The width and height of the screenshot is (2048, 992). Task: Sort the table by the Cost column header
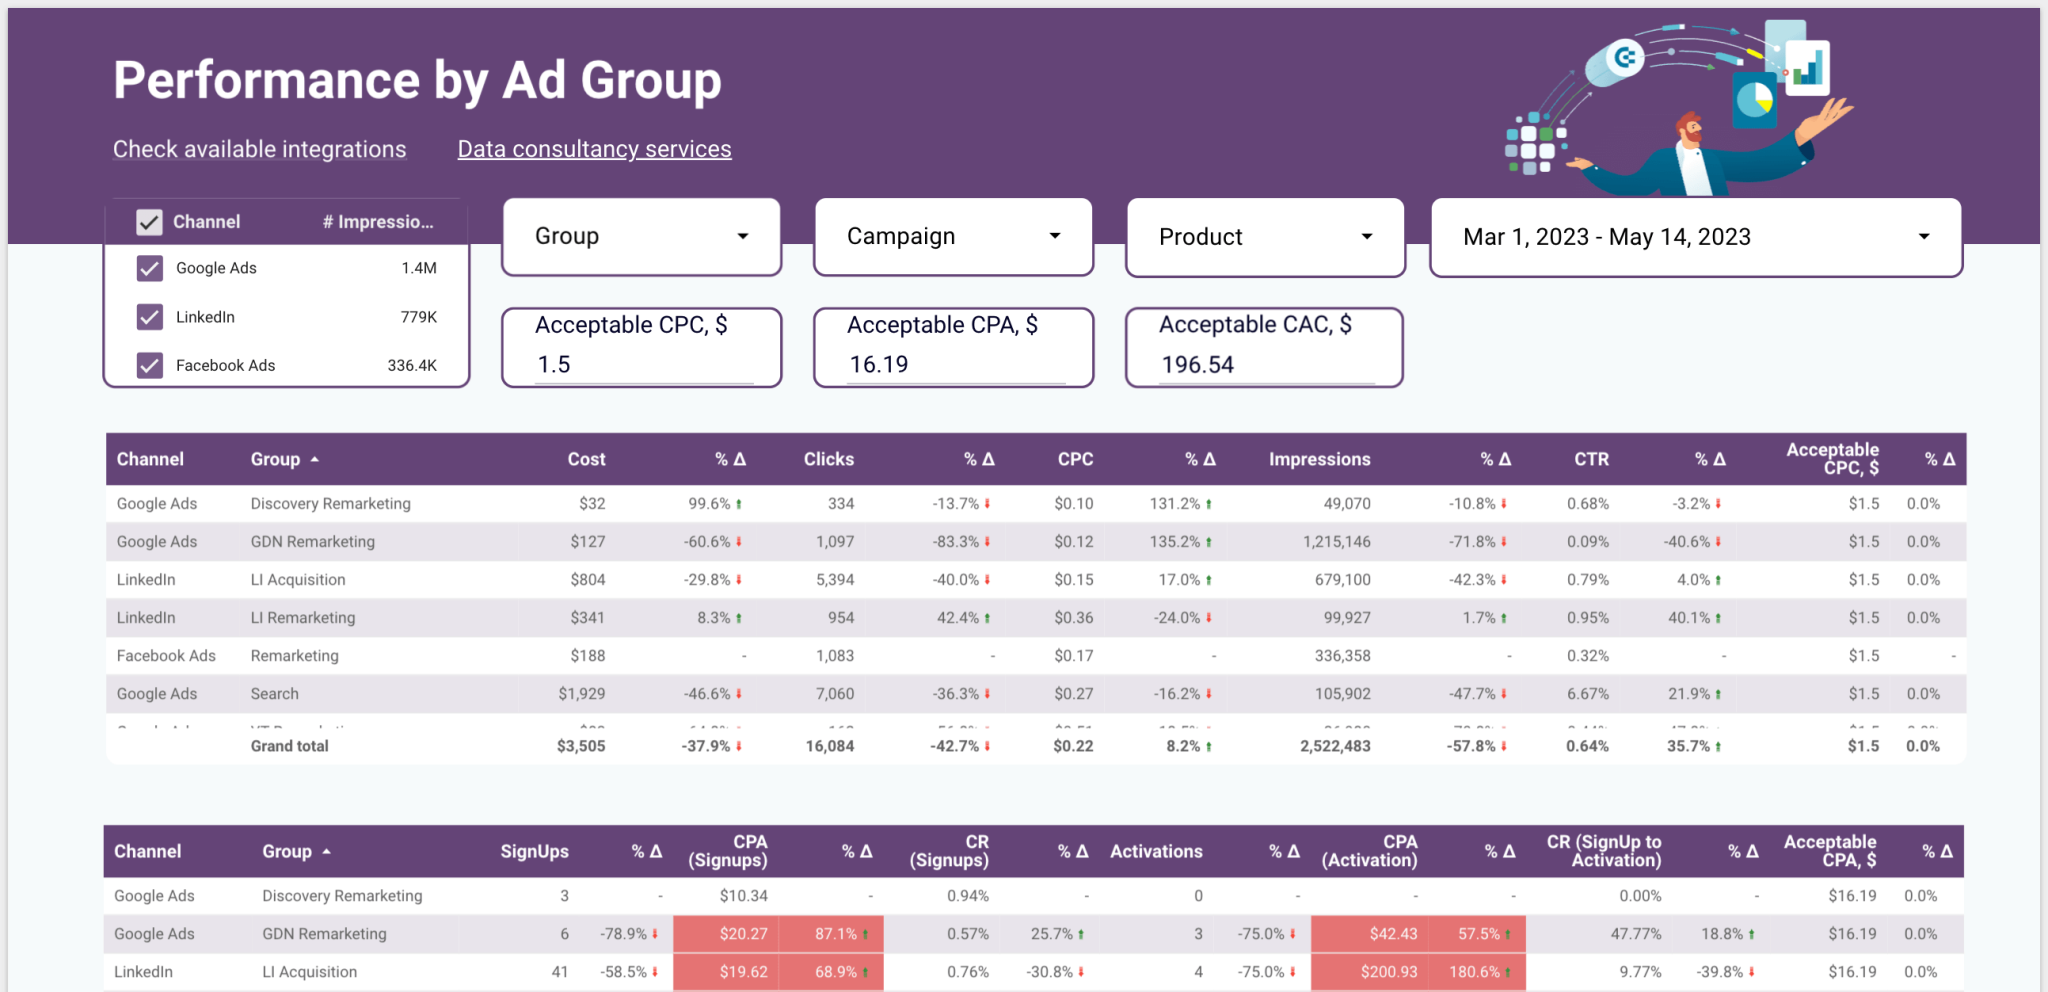(x=586, y=458)
